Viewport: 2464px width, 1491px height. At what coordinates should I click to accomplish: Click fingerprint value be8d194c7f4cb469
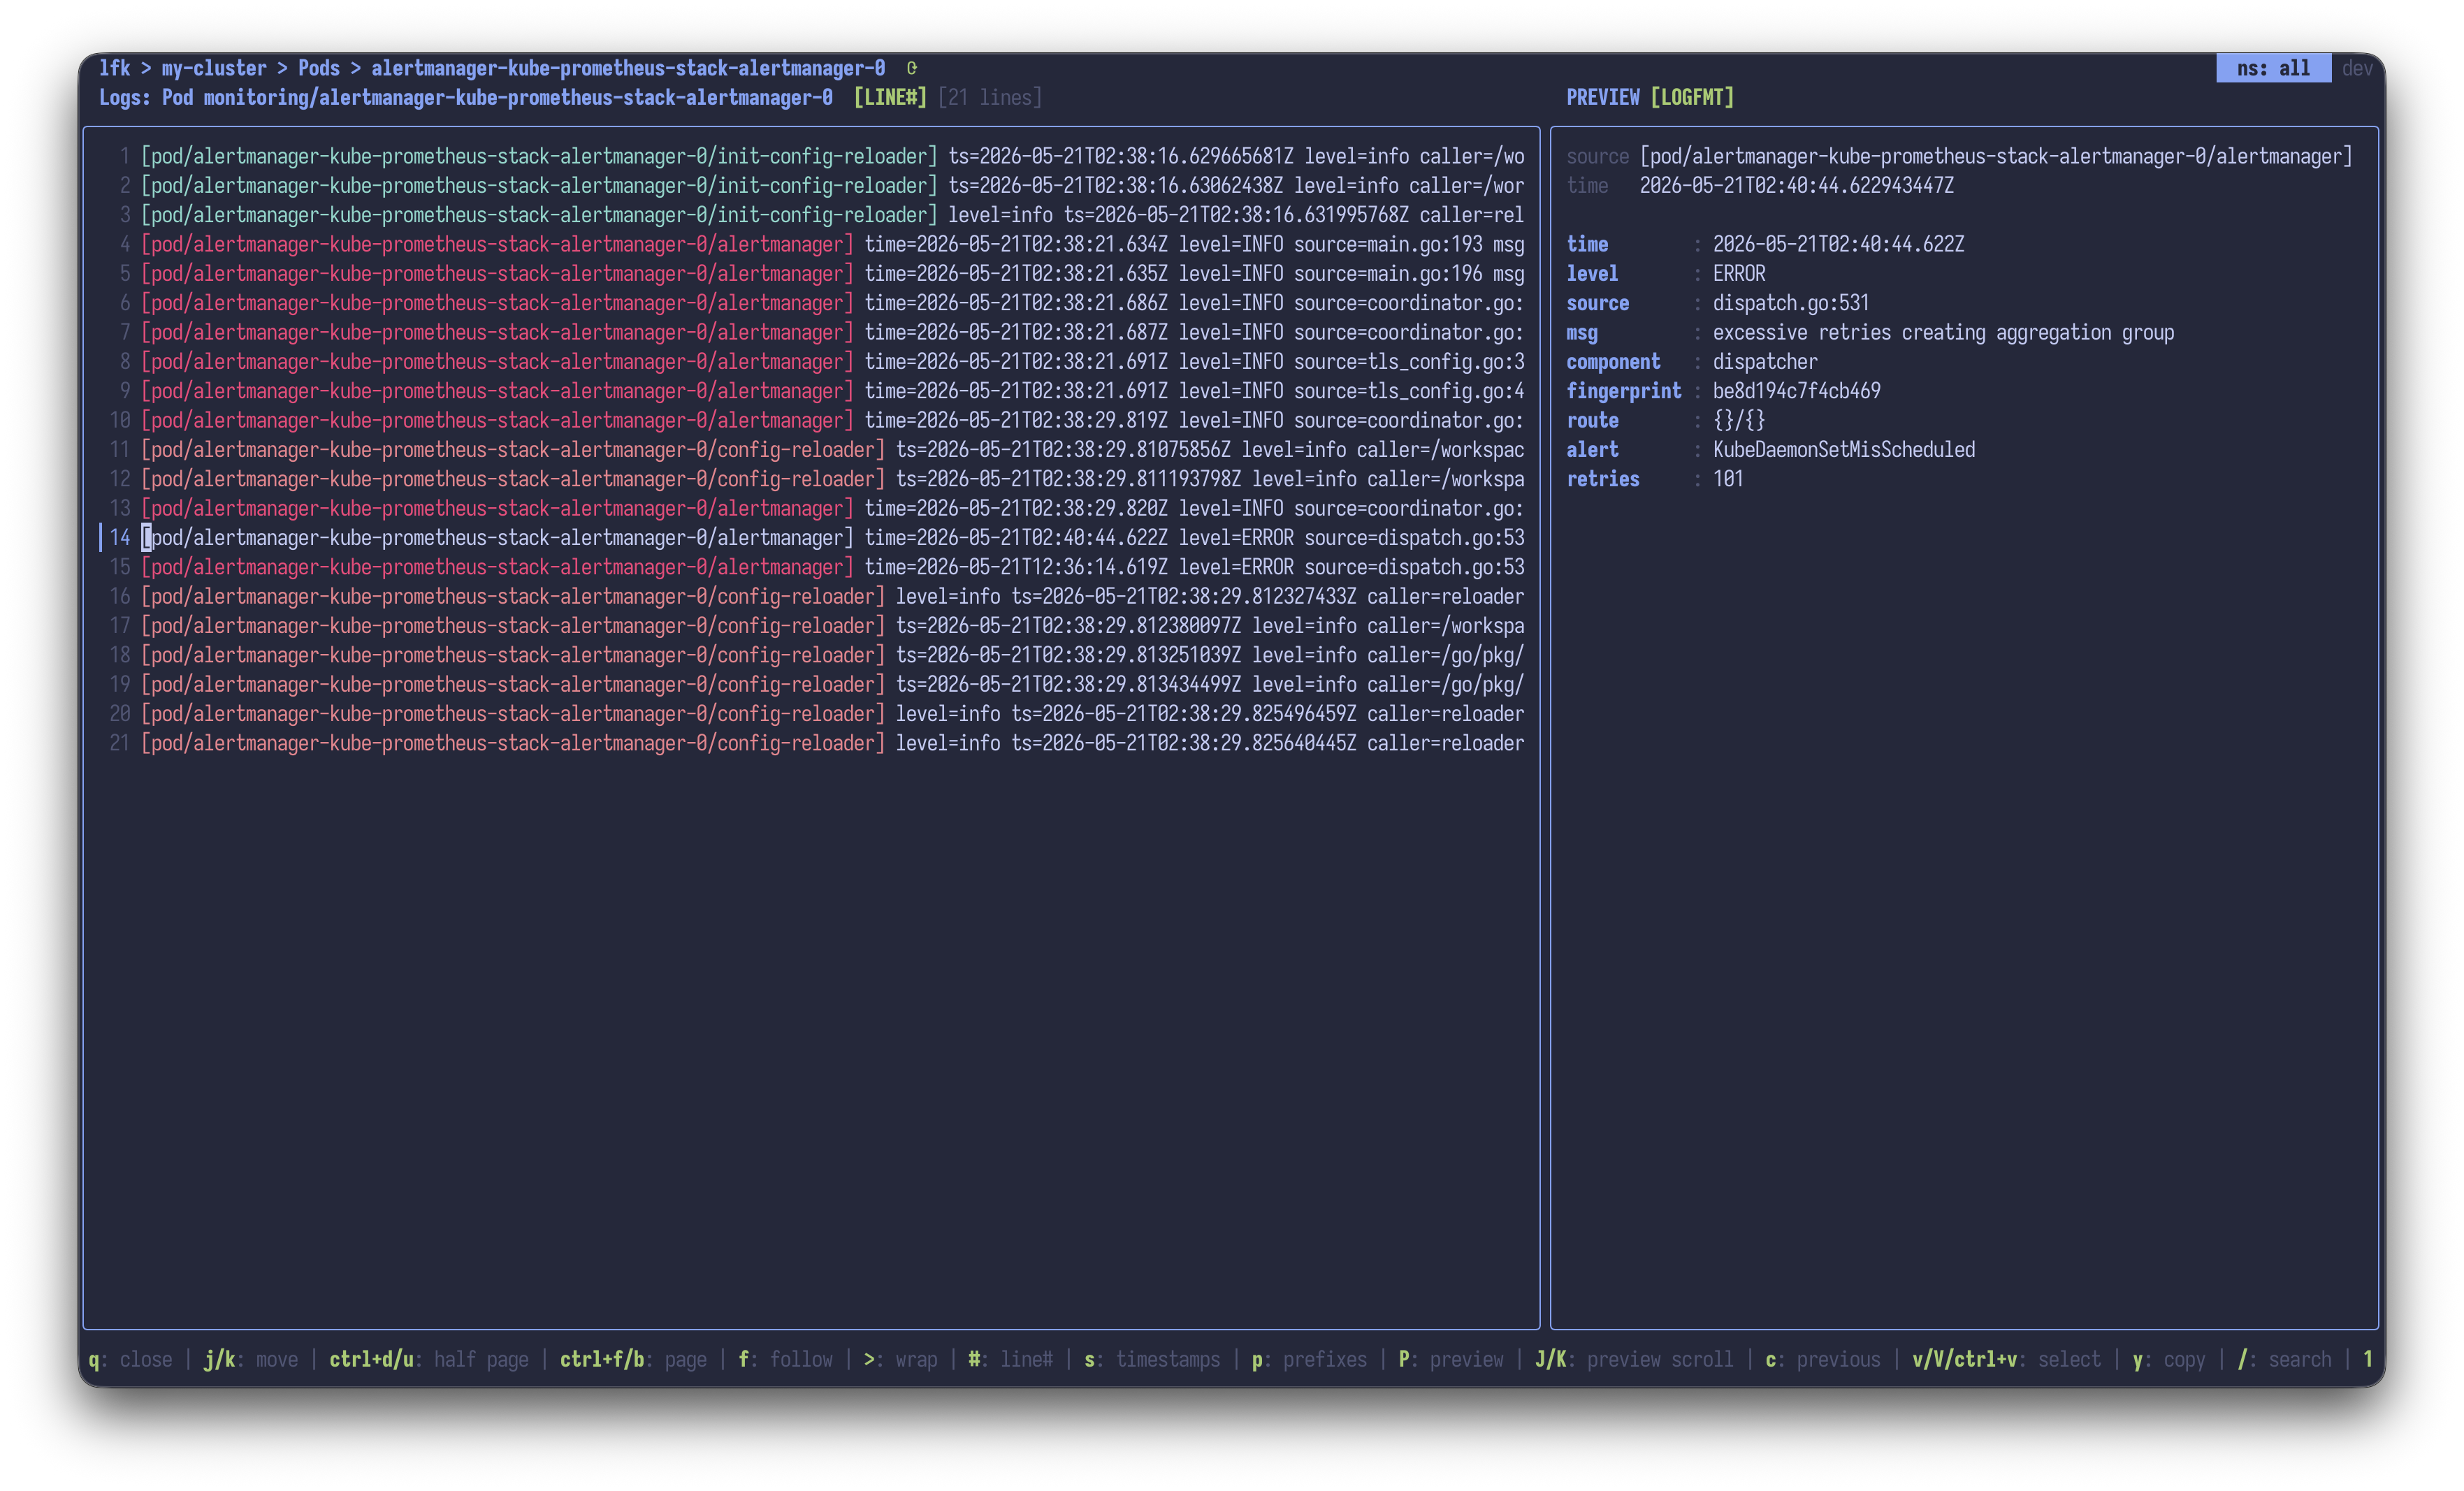coord(1796,391)
